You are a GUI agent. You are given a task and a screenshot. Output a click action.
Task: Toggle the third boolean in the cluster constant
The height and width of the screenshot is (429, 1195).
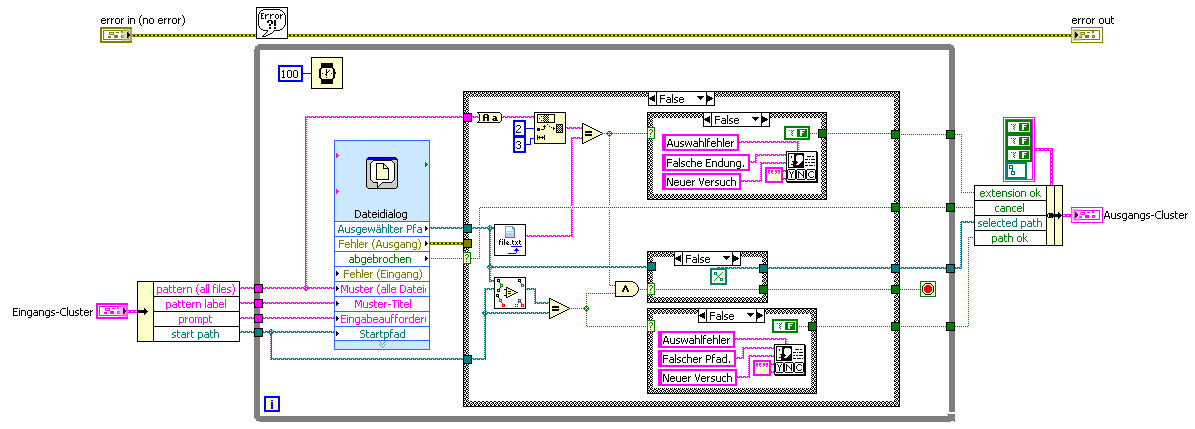(x=1017, y=155)
